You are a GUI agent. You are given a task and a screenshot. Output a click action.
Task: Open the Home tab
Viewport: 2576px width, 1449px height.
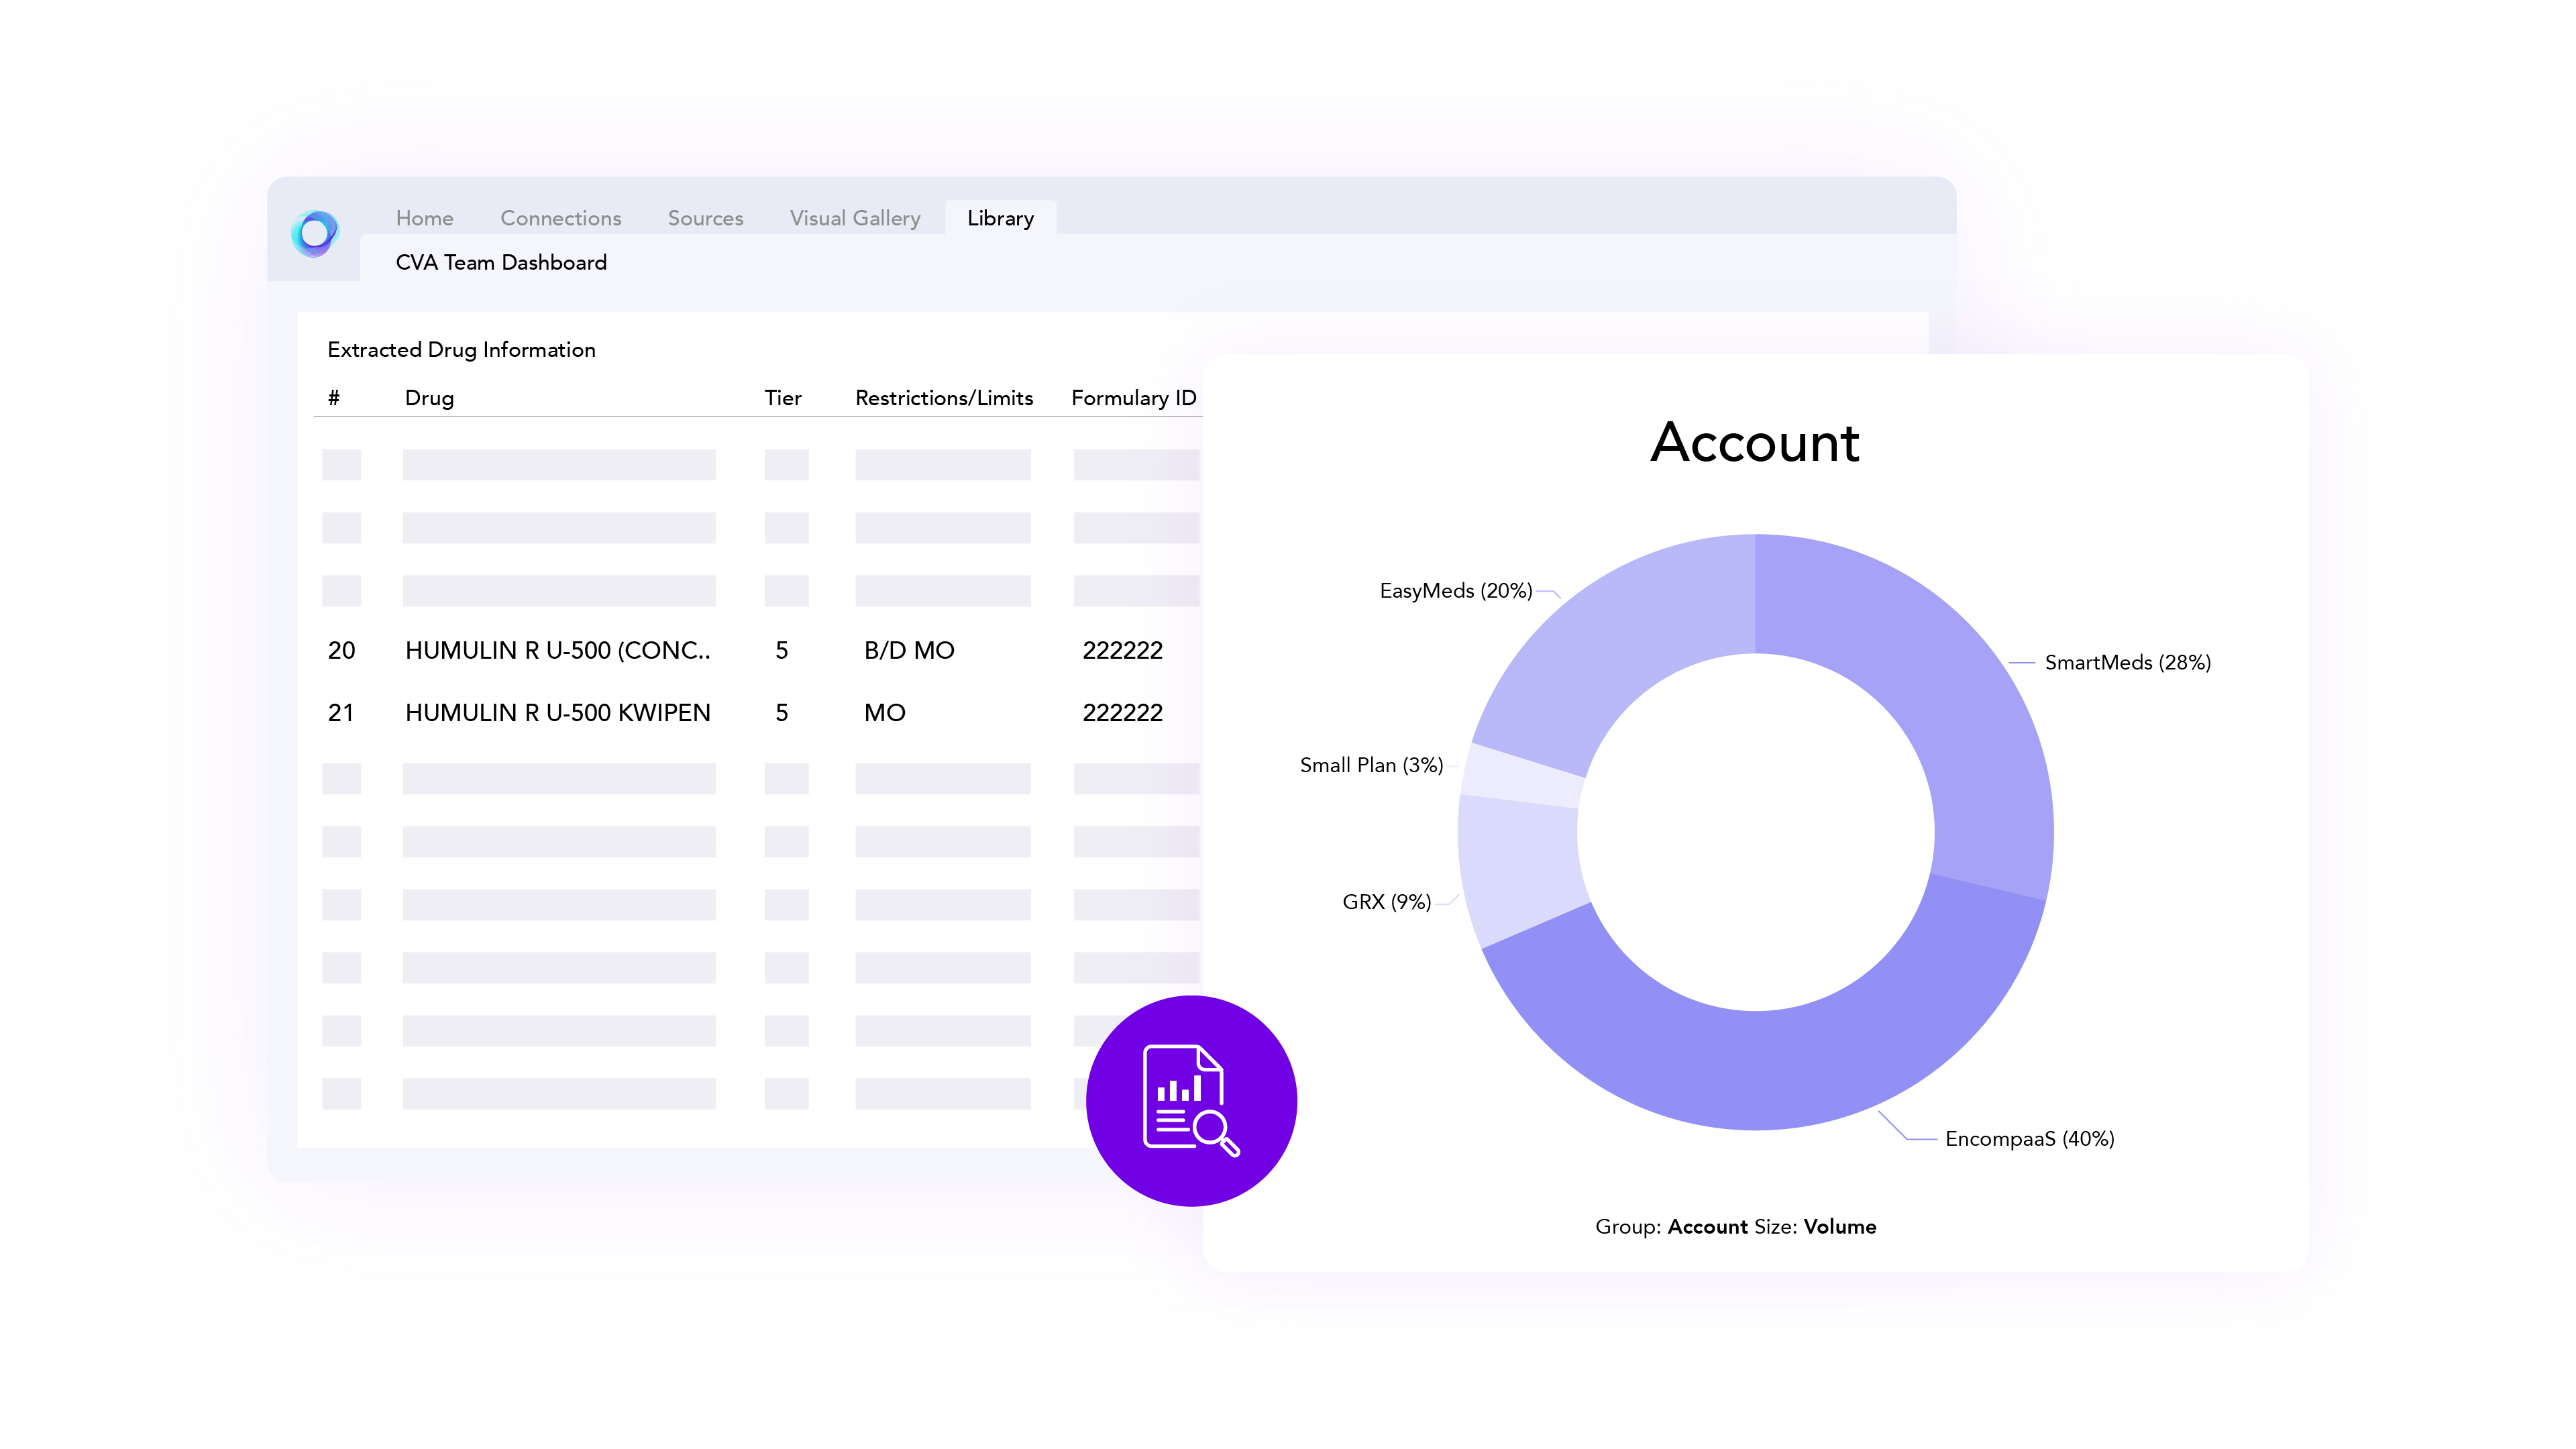[x=424, y=218]
